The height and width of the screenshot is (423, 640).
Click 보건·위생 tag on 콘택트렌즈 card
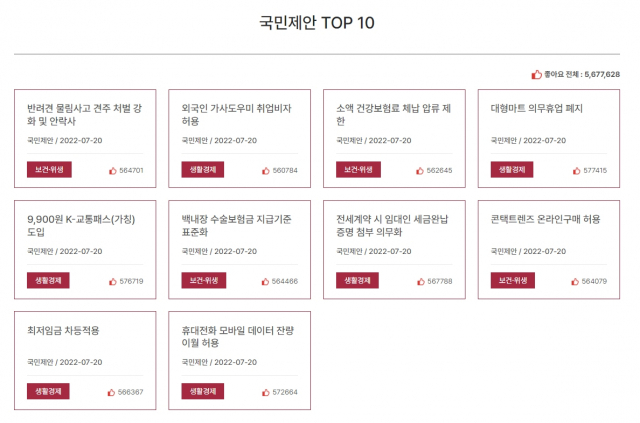[513, 281]
